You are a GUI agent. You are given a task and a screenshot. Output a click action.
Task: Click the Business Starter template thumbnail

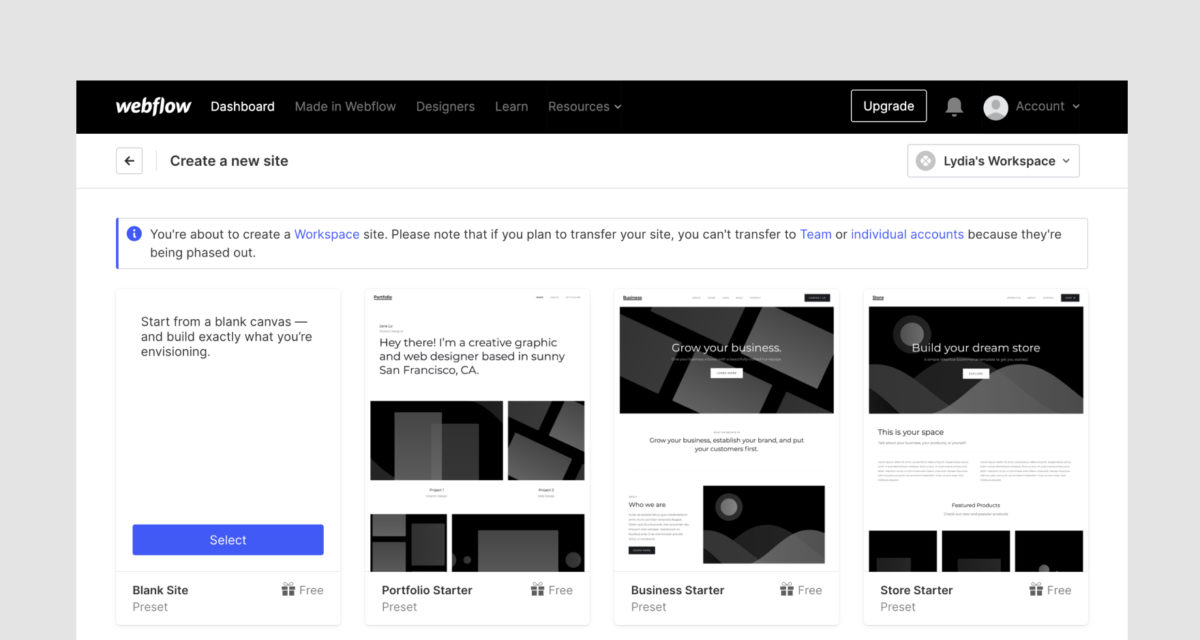726,430
